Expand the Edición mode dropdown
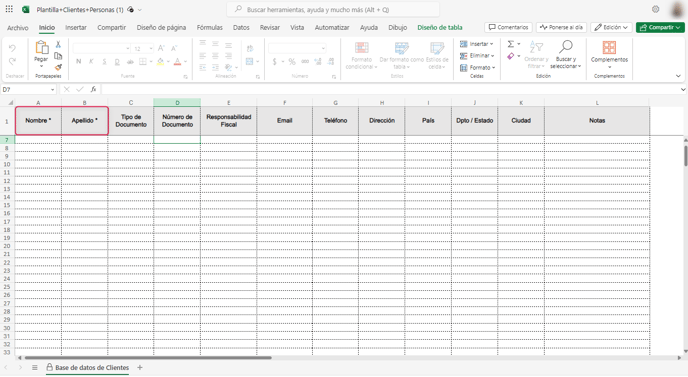688x377 pixels. pyautogui.click(x=611, y=27)
